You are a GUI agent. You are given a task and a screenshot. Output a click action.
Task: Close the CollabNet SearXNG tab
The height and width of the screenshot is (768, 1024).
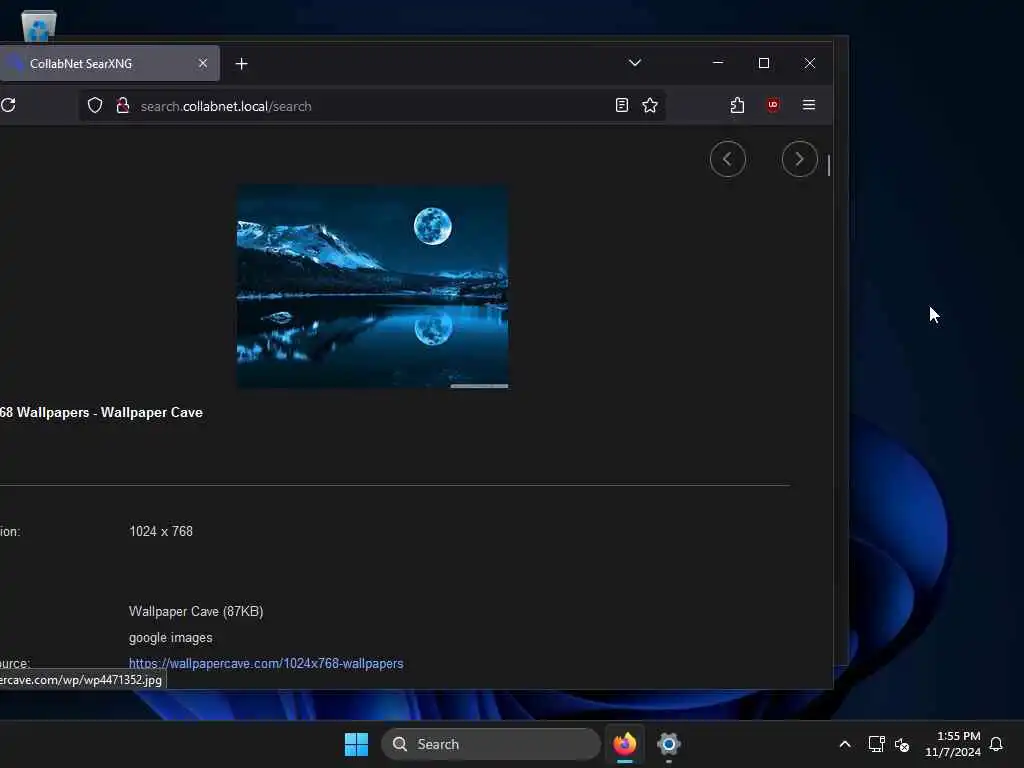pyautogui.click(x=202, y=63)
